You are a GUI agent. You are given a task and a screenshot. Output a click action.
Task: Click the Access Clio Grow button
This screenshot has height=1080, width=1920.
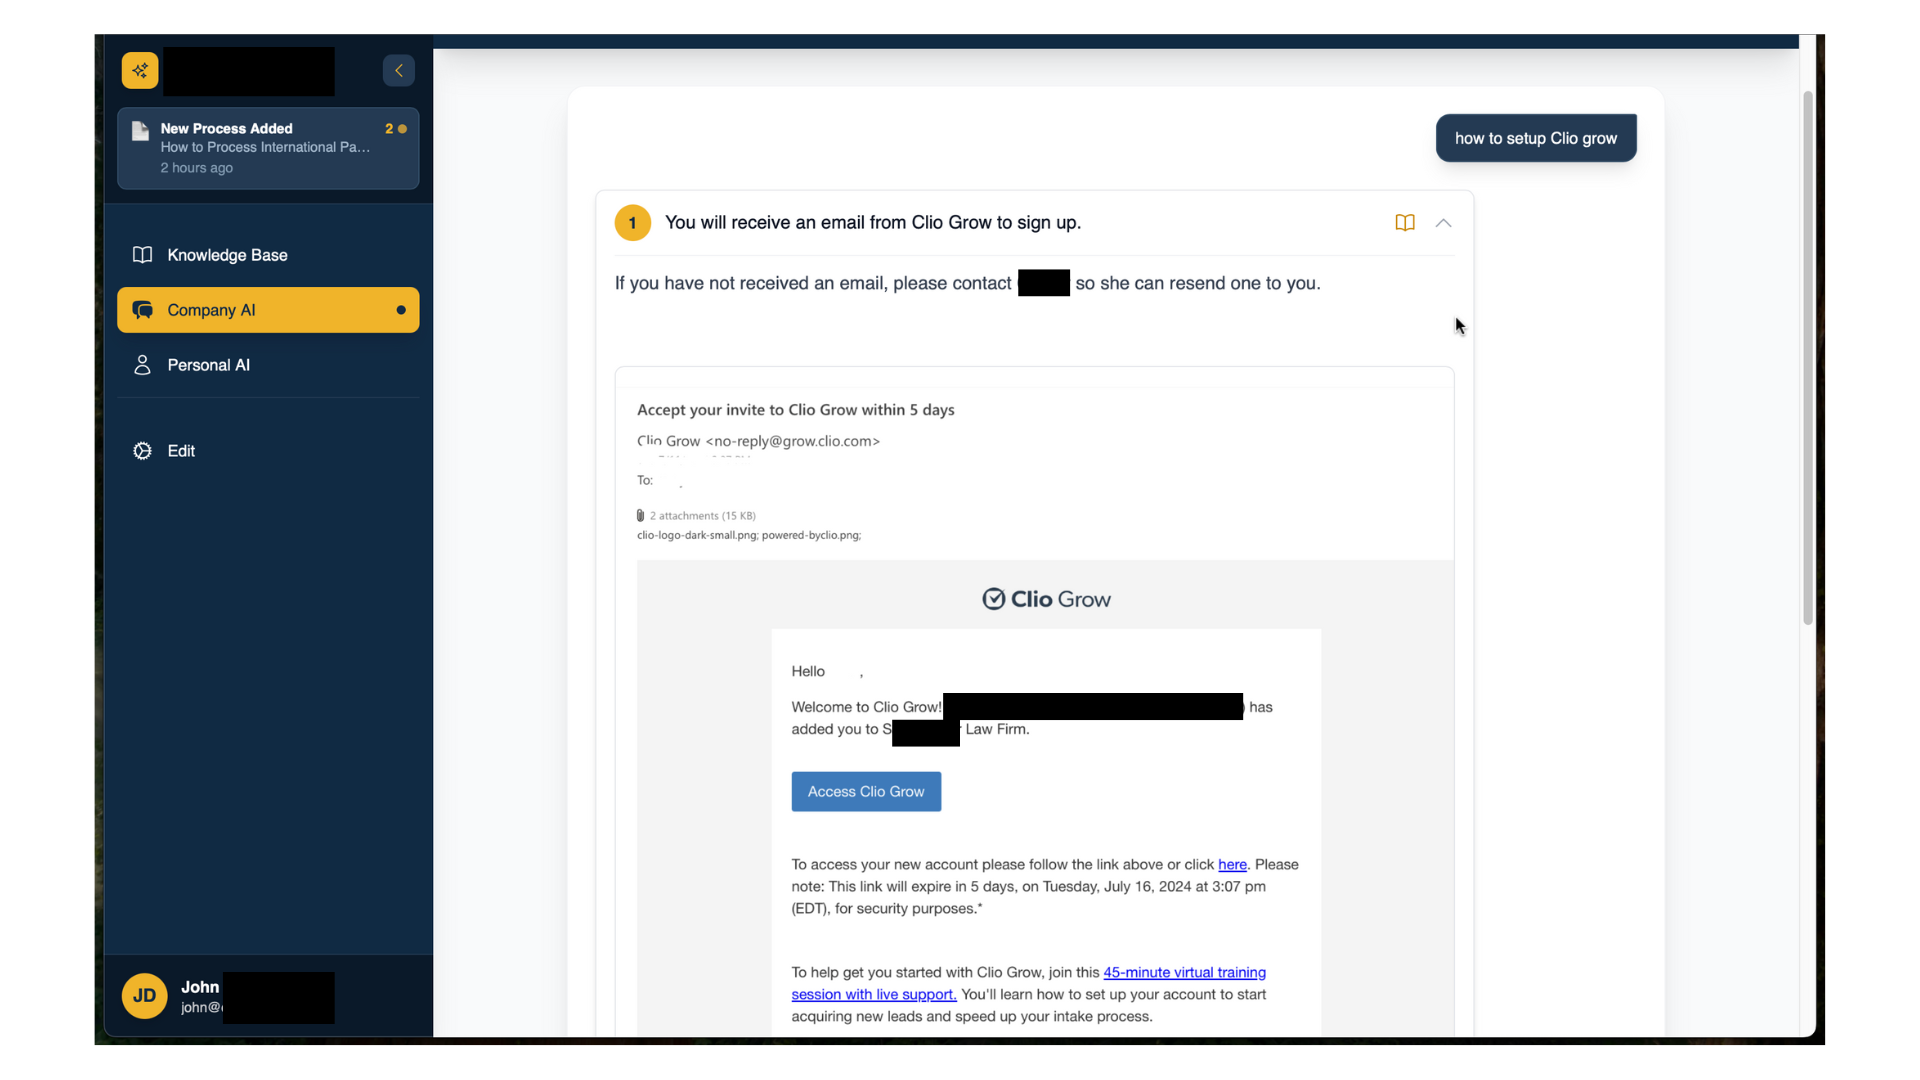(x=865, y=791)
